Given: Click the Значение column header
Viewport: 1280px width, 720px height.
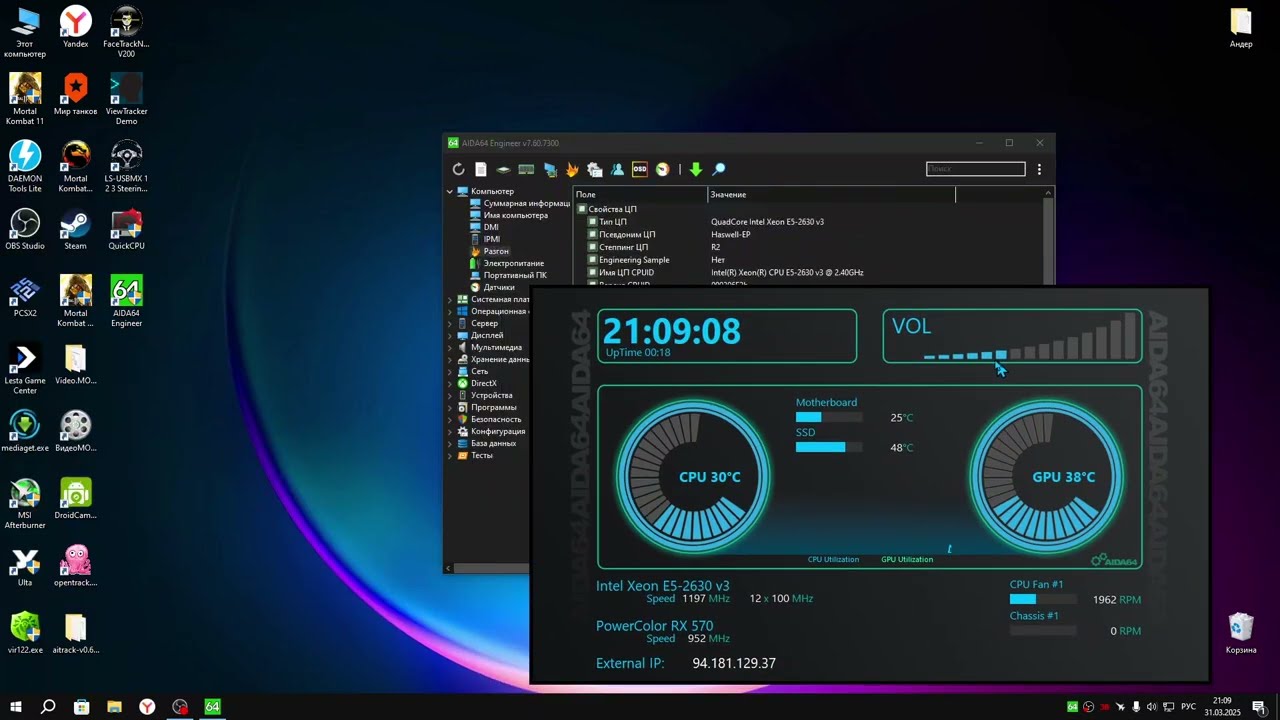Looking at the screenshot, I should [831, 194].
